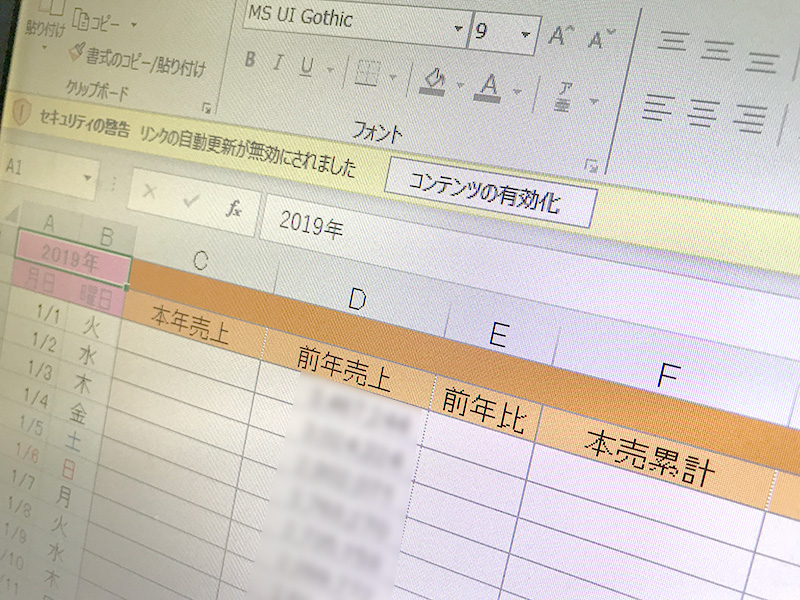This screenshot has height=600, width=800.
Task: Toggle center text alignment
Action: (x=703, y=113)
